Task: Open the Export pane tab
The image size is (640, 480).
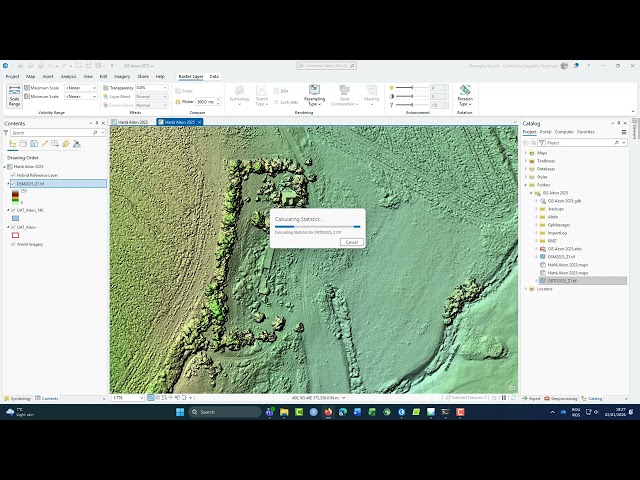Action: click(x=531, y=398)
